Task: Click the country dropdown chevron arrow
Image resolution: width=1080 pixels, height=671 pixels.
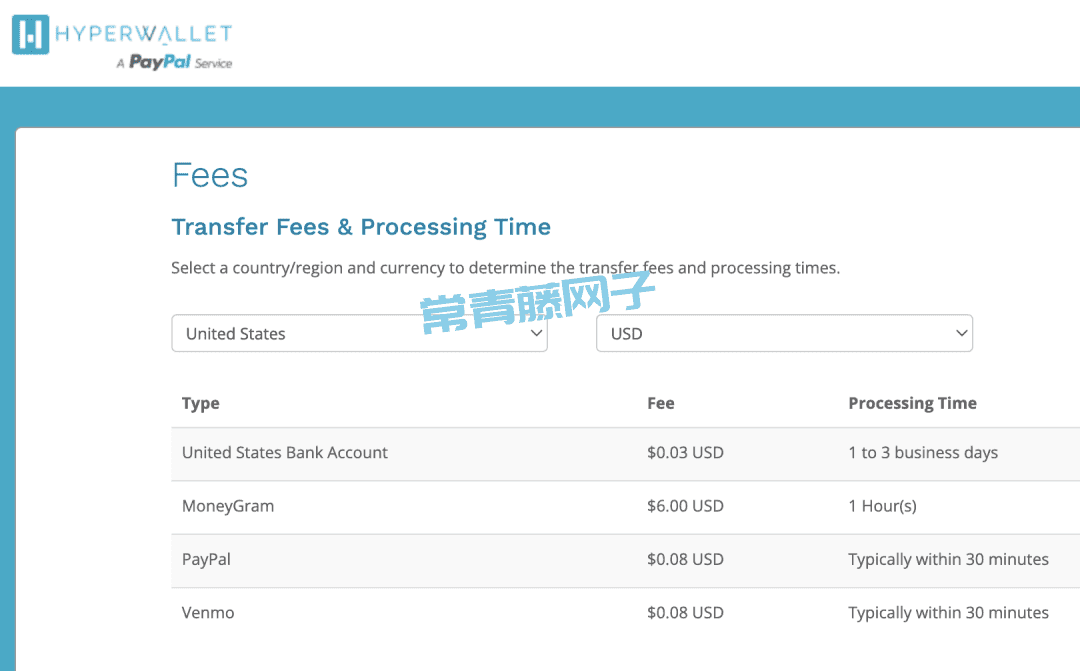Action: click(536, 333)
